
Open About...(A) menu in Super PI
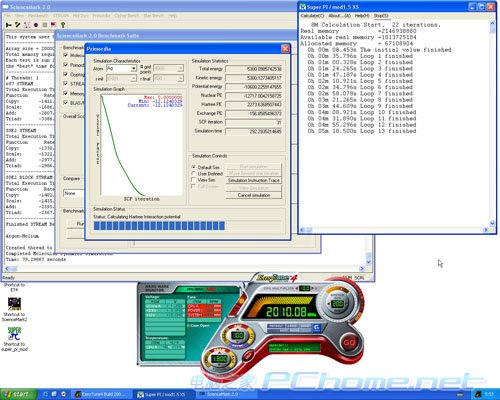click(339, 16)
